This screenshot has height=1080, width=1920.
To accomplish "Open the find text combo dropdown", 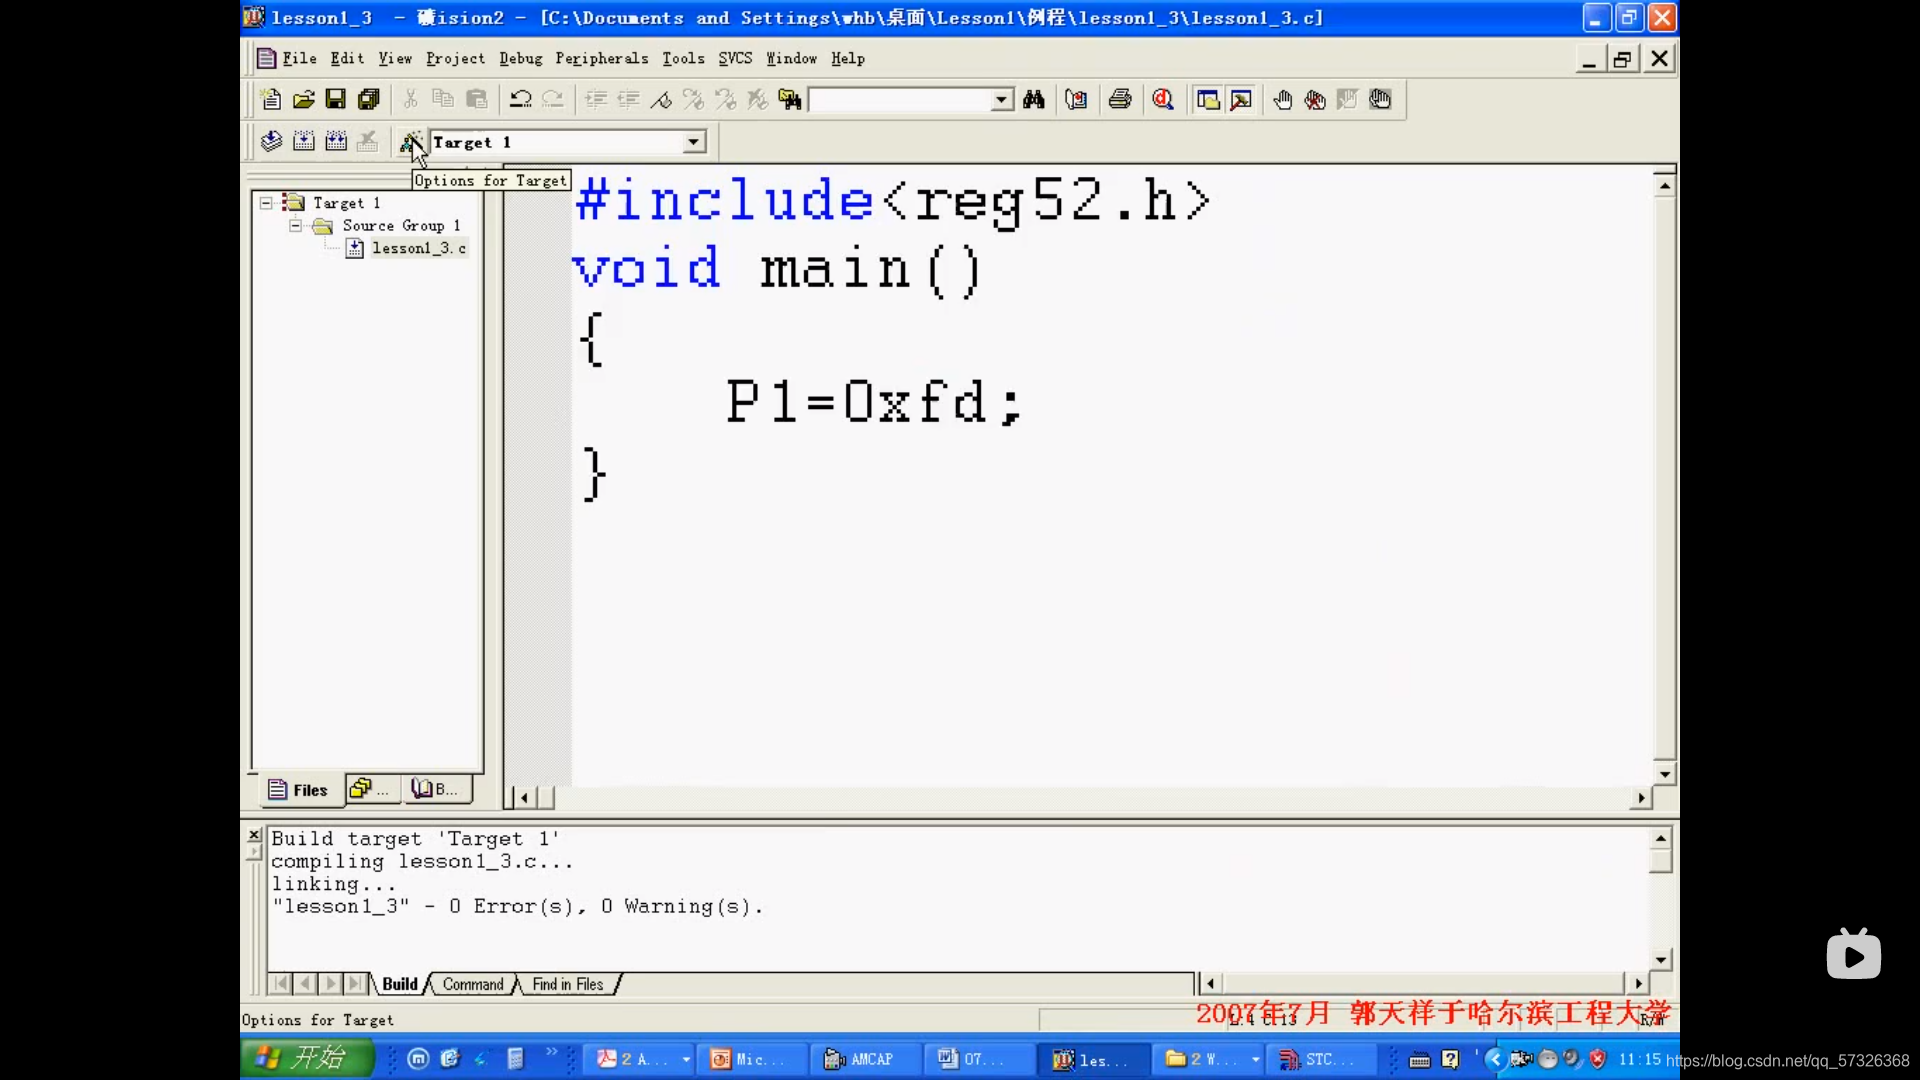I will 1002,99.
